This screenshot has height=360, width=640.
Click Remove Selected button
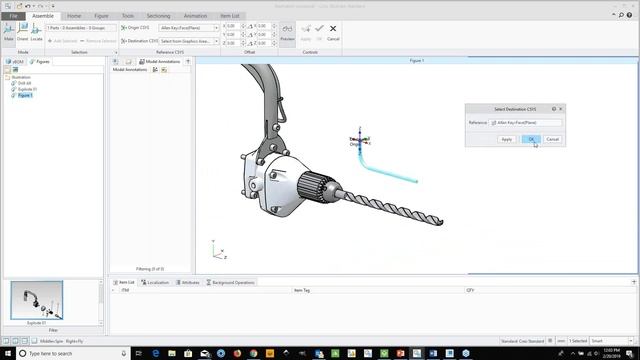(98, 41)
